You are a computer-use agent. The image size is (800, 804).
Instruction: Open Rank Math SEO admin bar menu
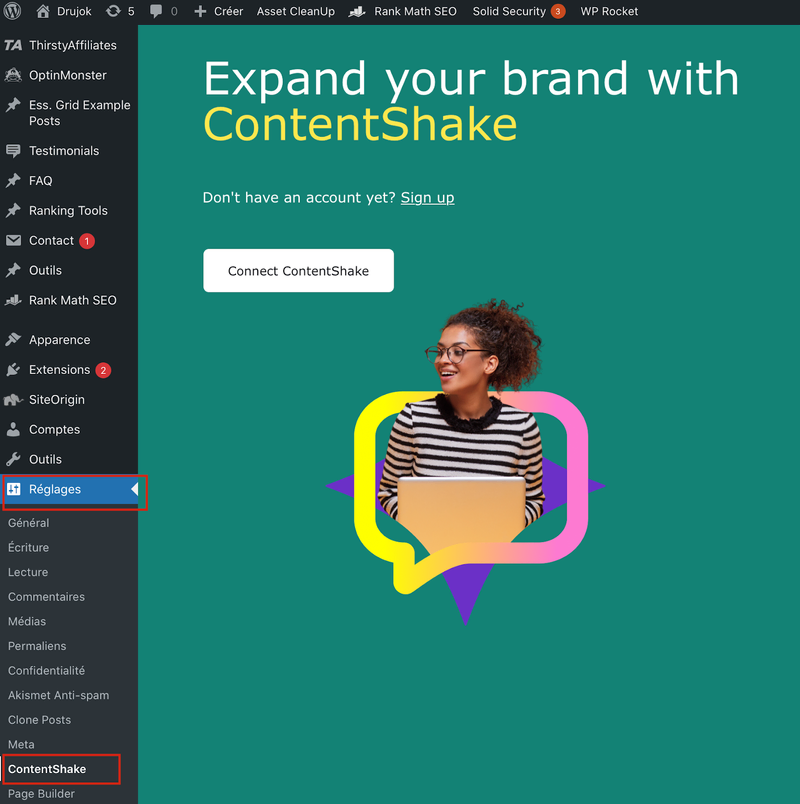(415, 11)
